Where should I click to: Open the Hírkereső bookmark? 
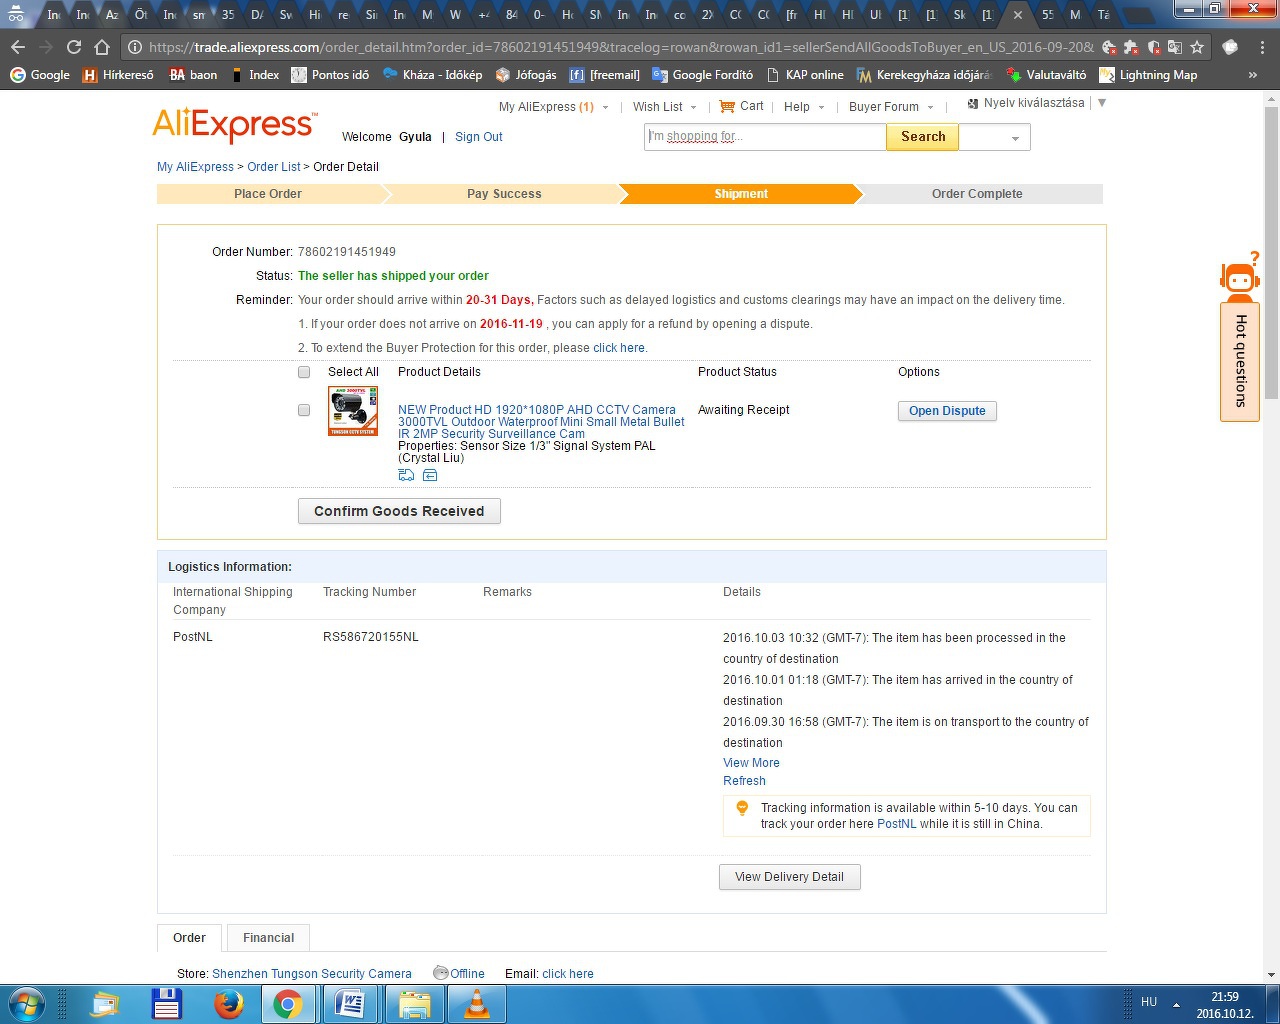pos(118,75)
